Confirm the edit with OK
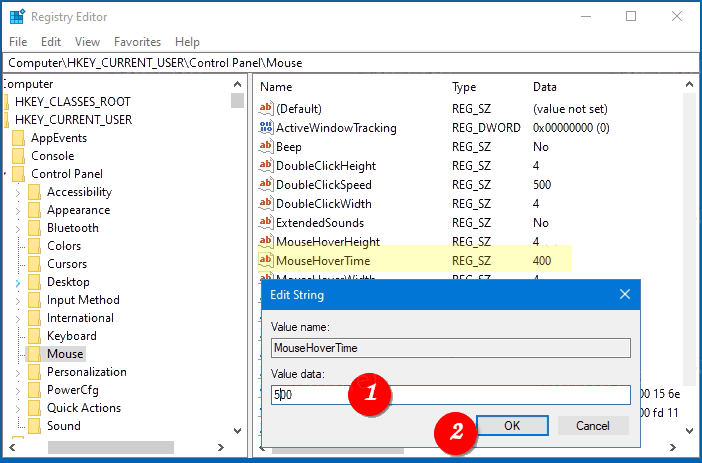This screenshot has width=702, height=463. tap(512, 425)
